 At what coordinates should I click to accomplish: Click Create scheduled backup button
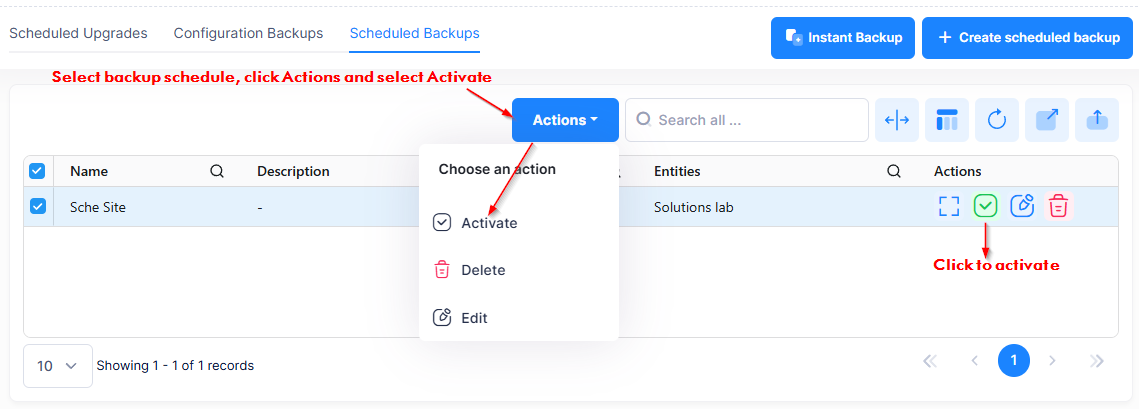point(1027,38)
